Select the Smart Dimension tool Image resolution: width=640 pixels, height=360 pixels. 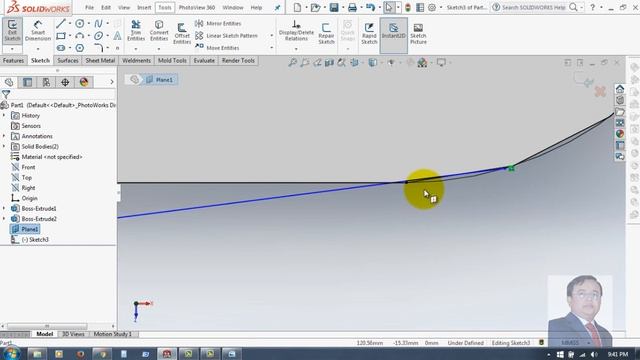tap(38, 31)
